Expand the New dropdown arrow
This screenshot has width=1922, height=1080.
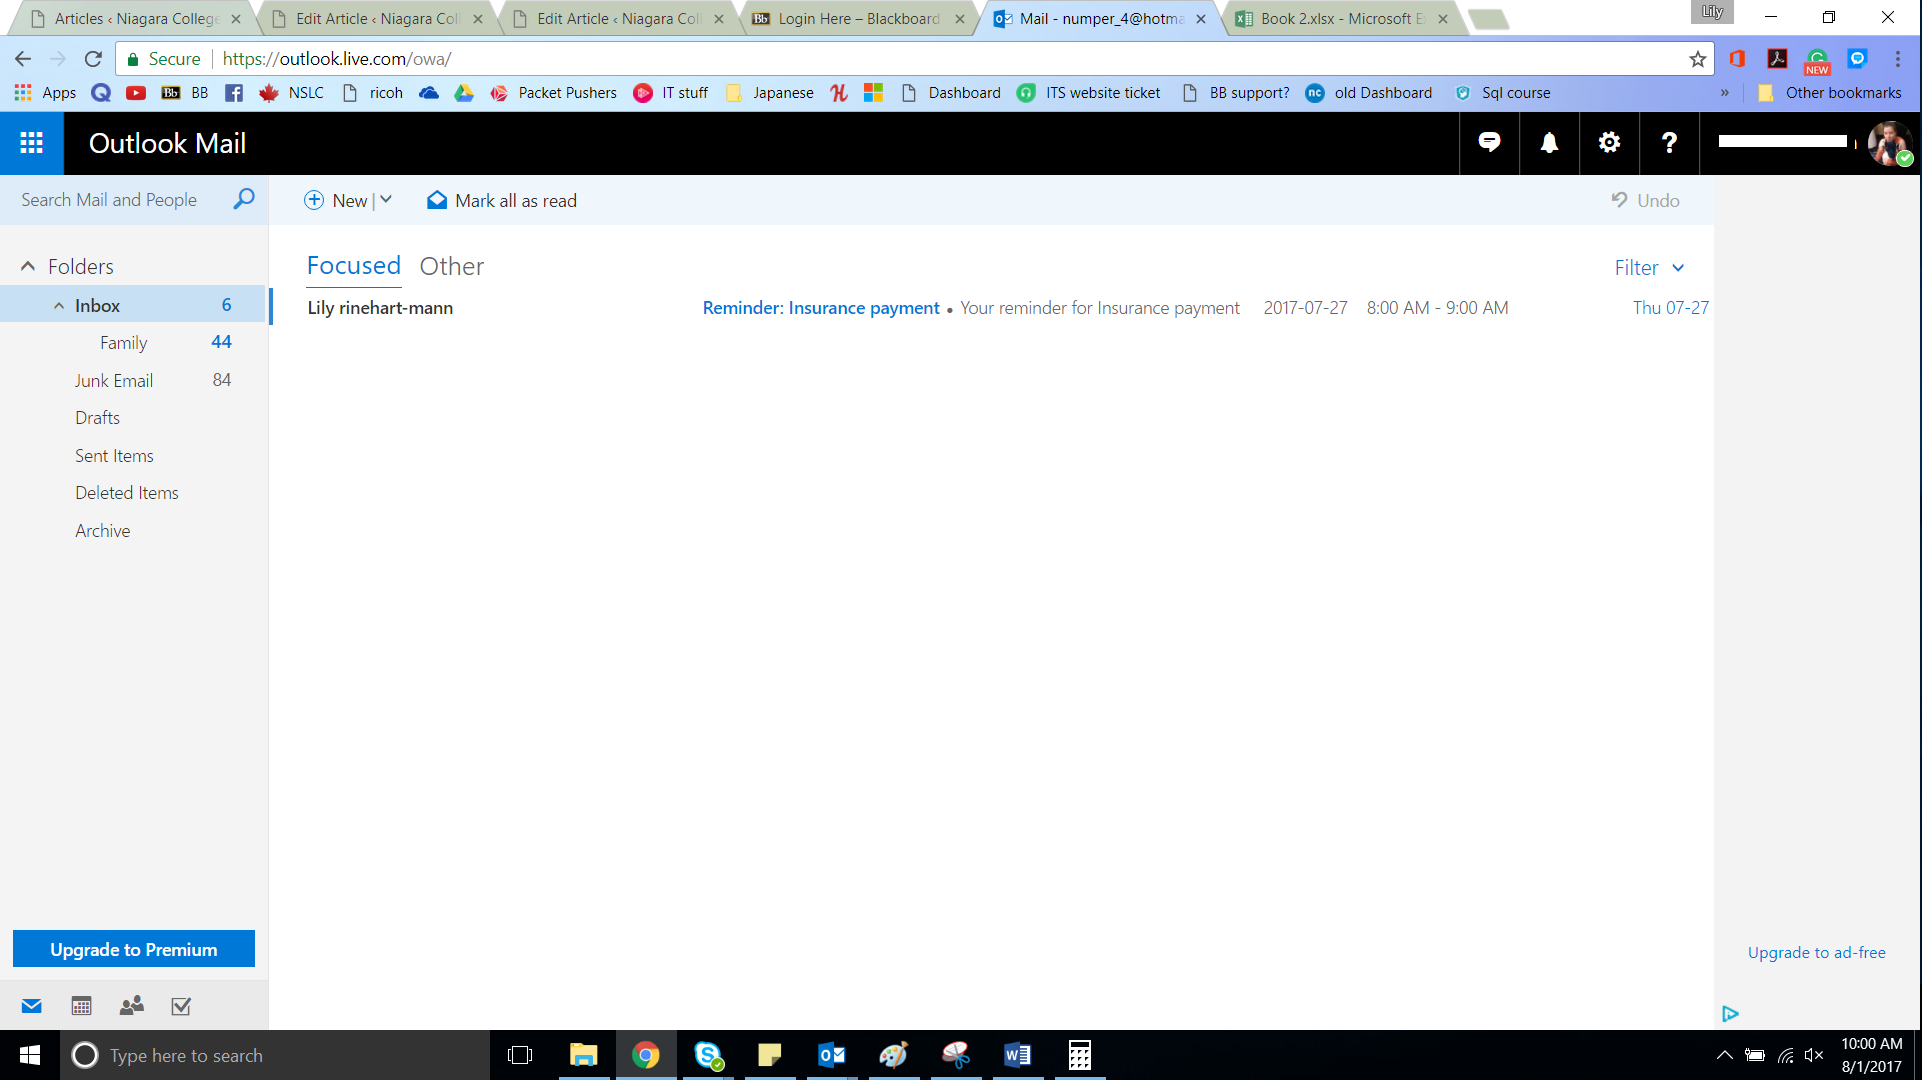(x=386, y=200)
